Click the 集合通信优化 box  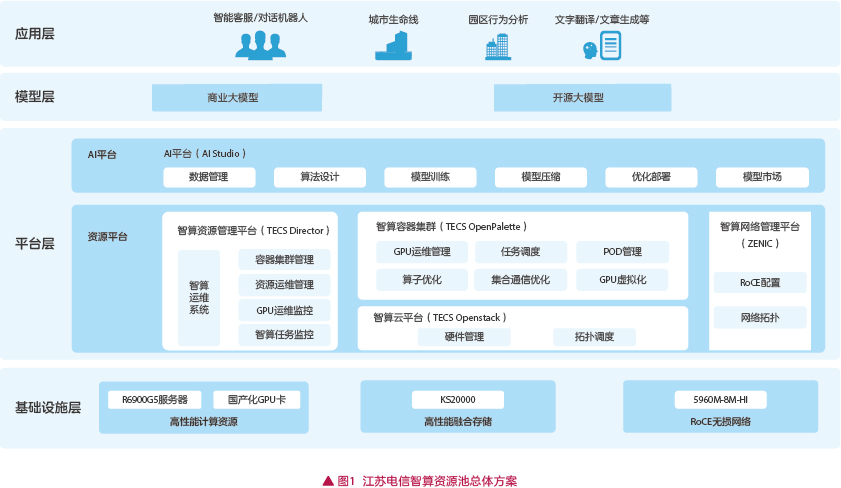pos(520,279)
